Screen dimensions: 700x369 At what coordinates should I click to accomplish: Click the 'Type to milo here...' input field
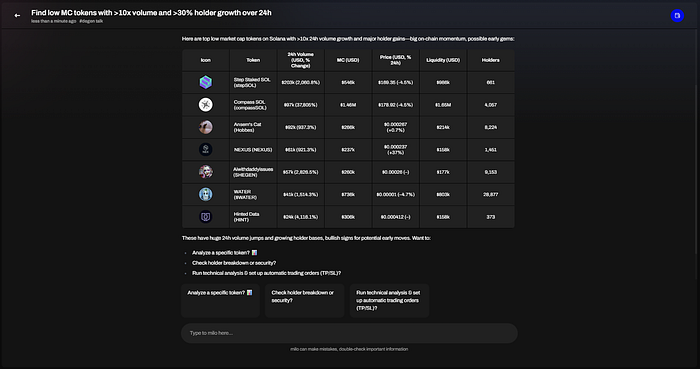pos(349,333)
